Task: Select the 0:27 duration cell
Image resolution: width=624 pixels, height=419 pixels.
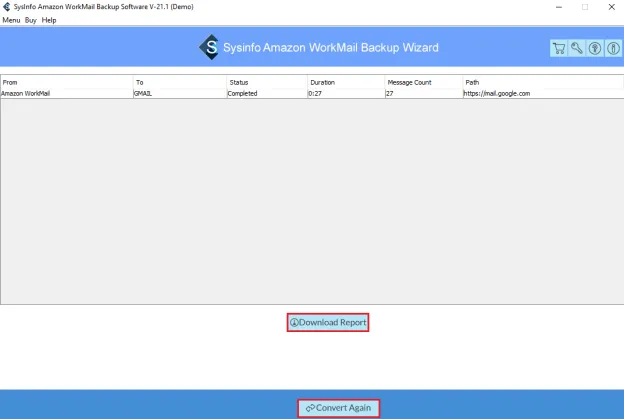Action: tap(346, 94)
